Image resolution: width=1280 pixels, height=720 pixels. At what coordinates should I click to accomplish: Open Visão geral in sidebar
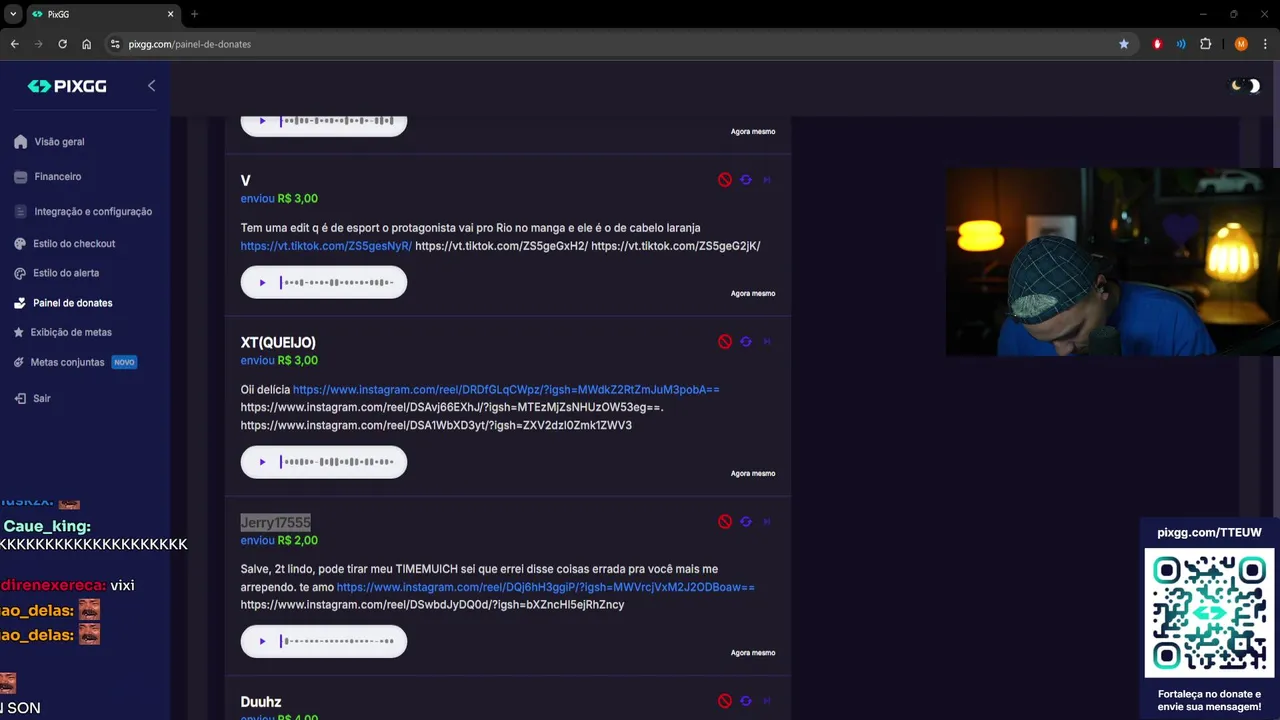pos(59,142)
